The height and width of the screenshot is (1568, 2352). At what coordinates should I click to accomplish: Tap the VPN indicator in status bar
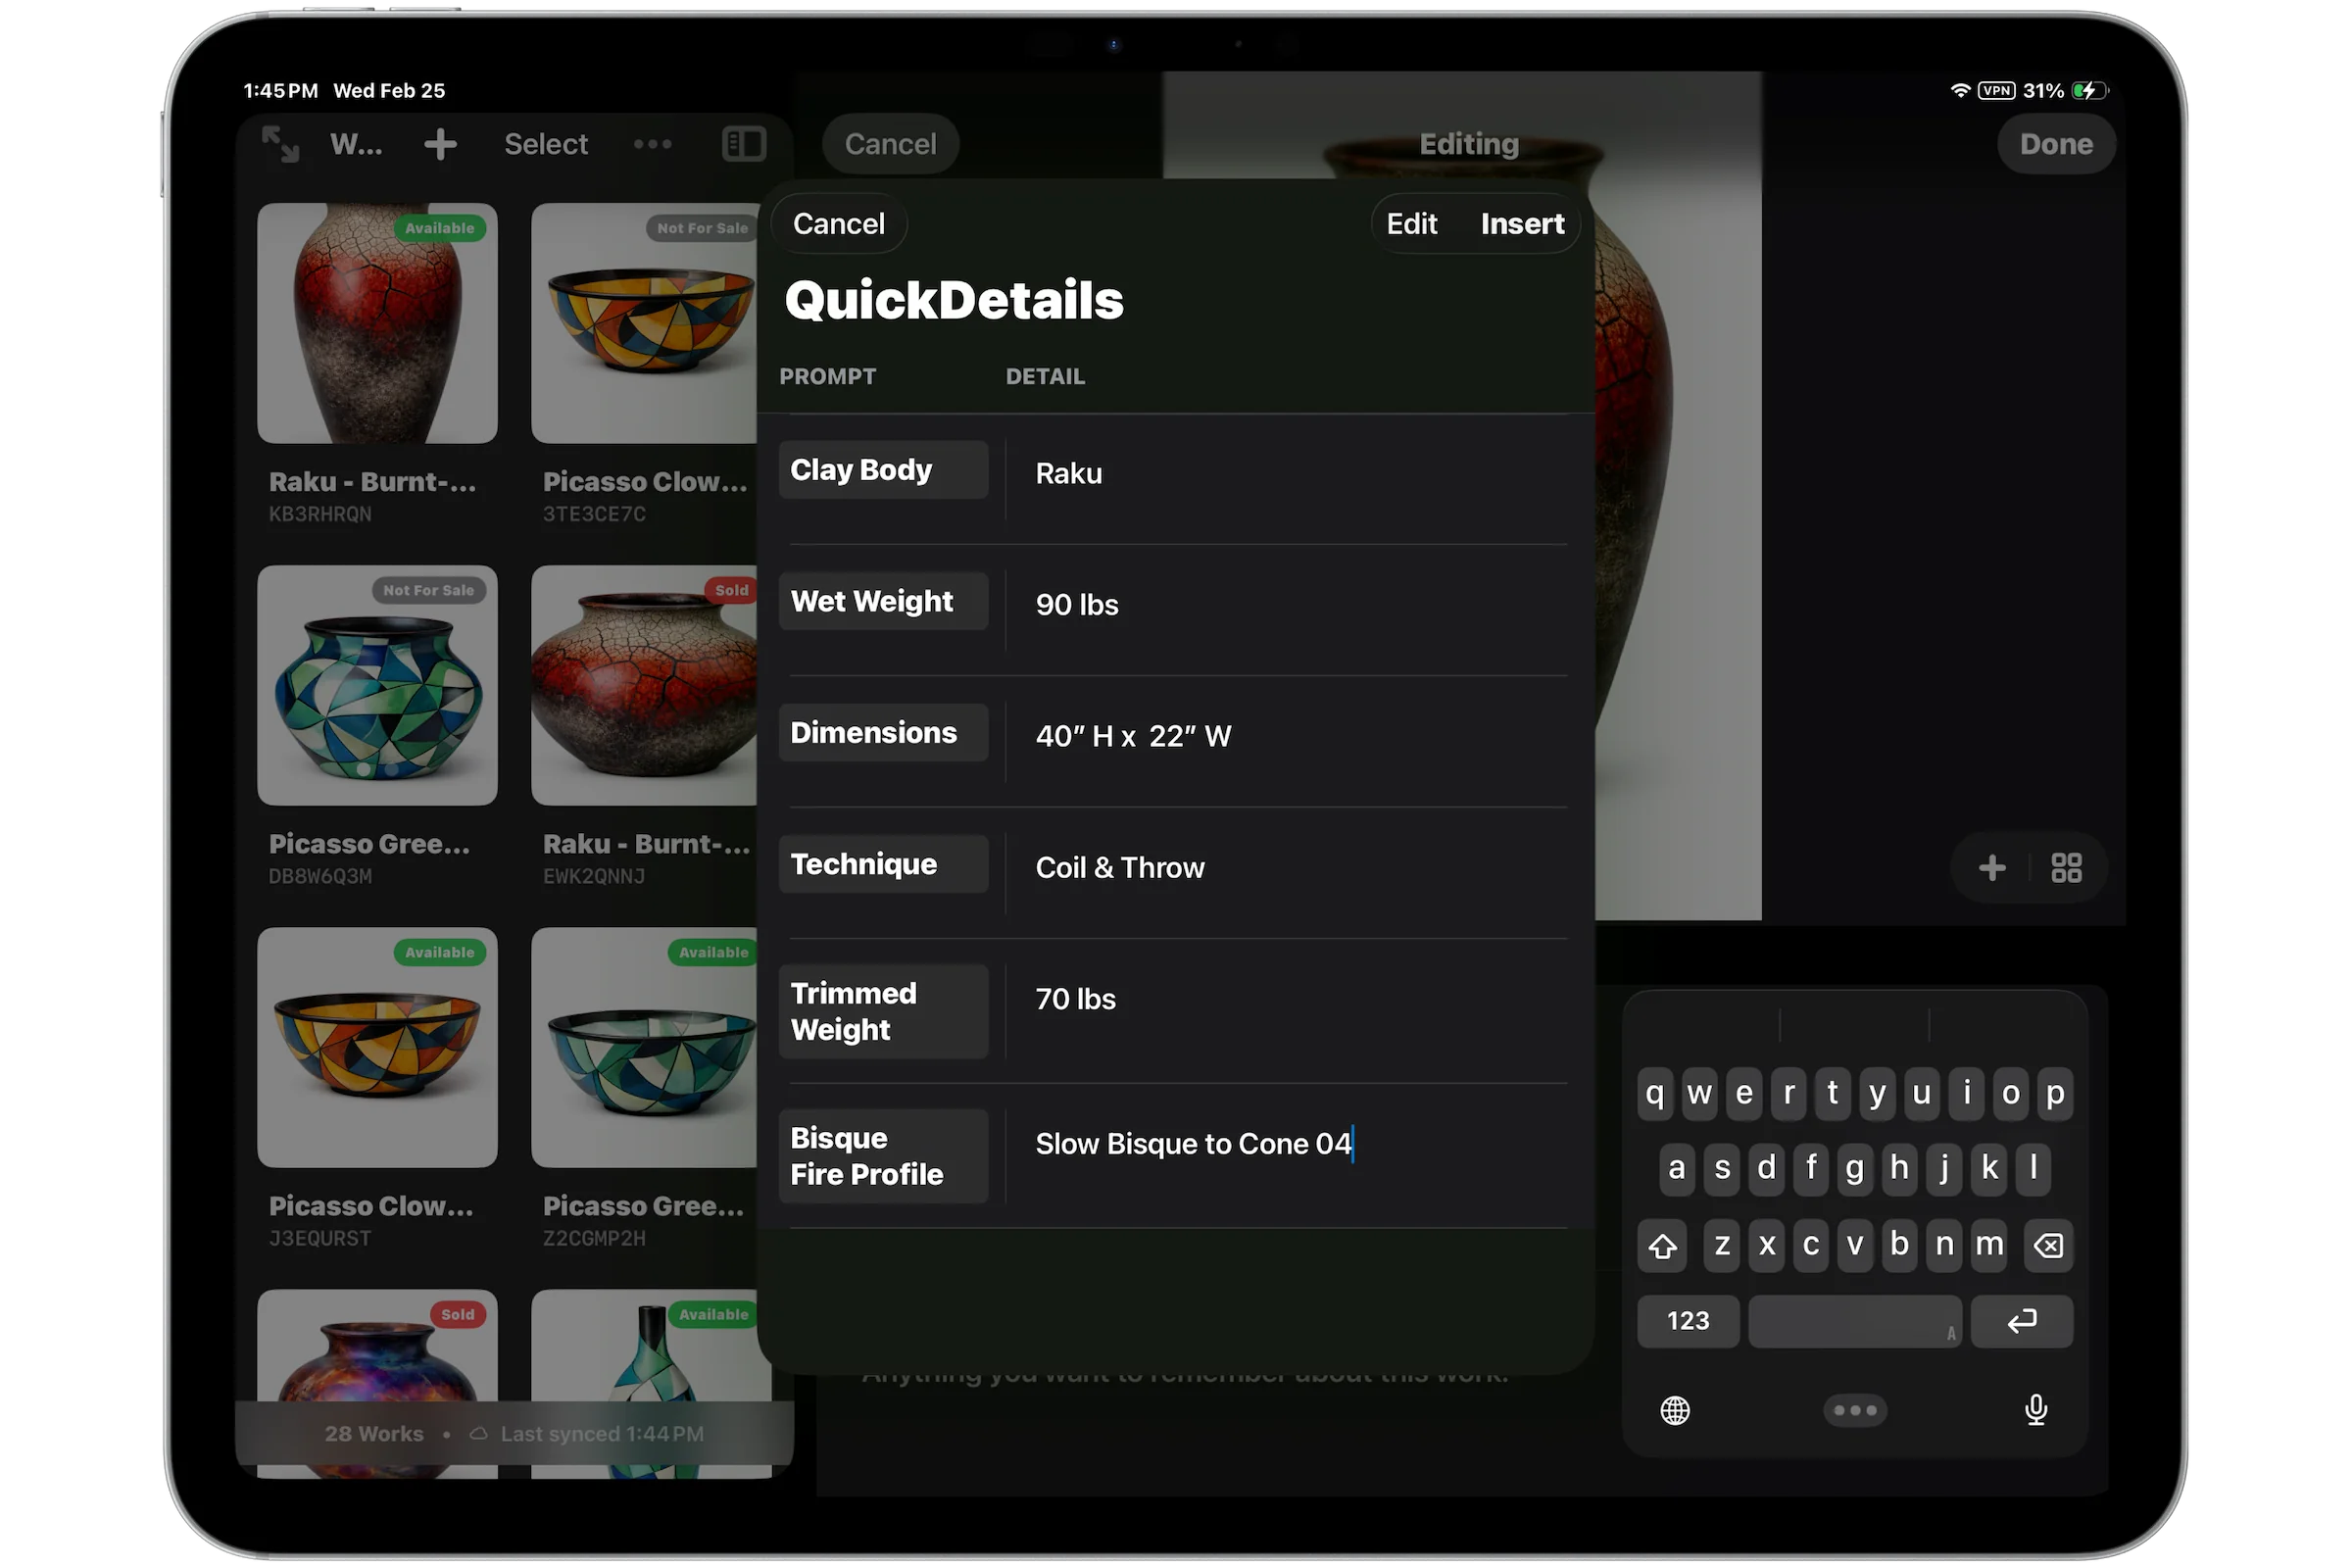pyautogui.click(x=1997, y=91)
